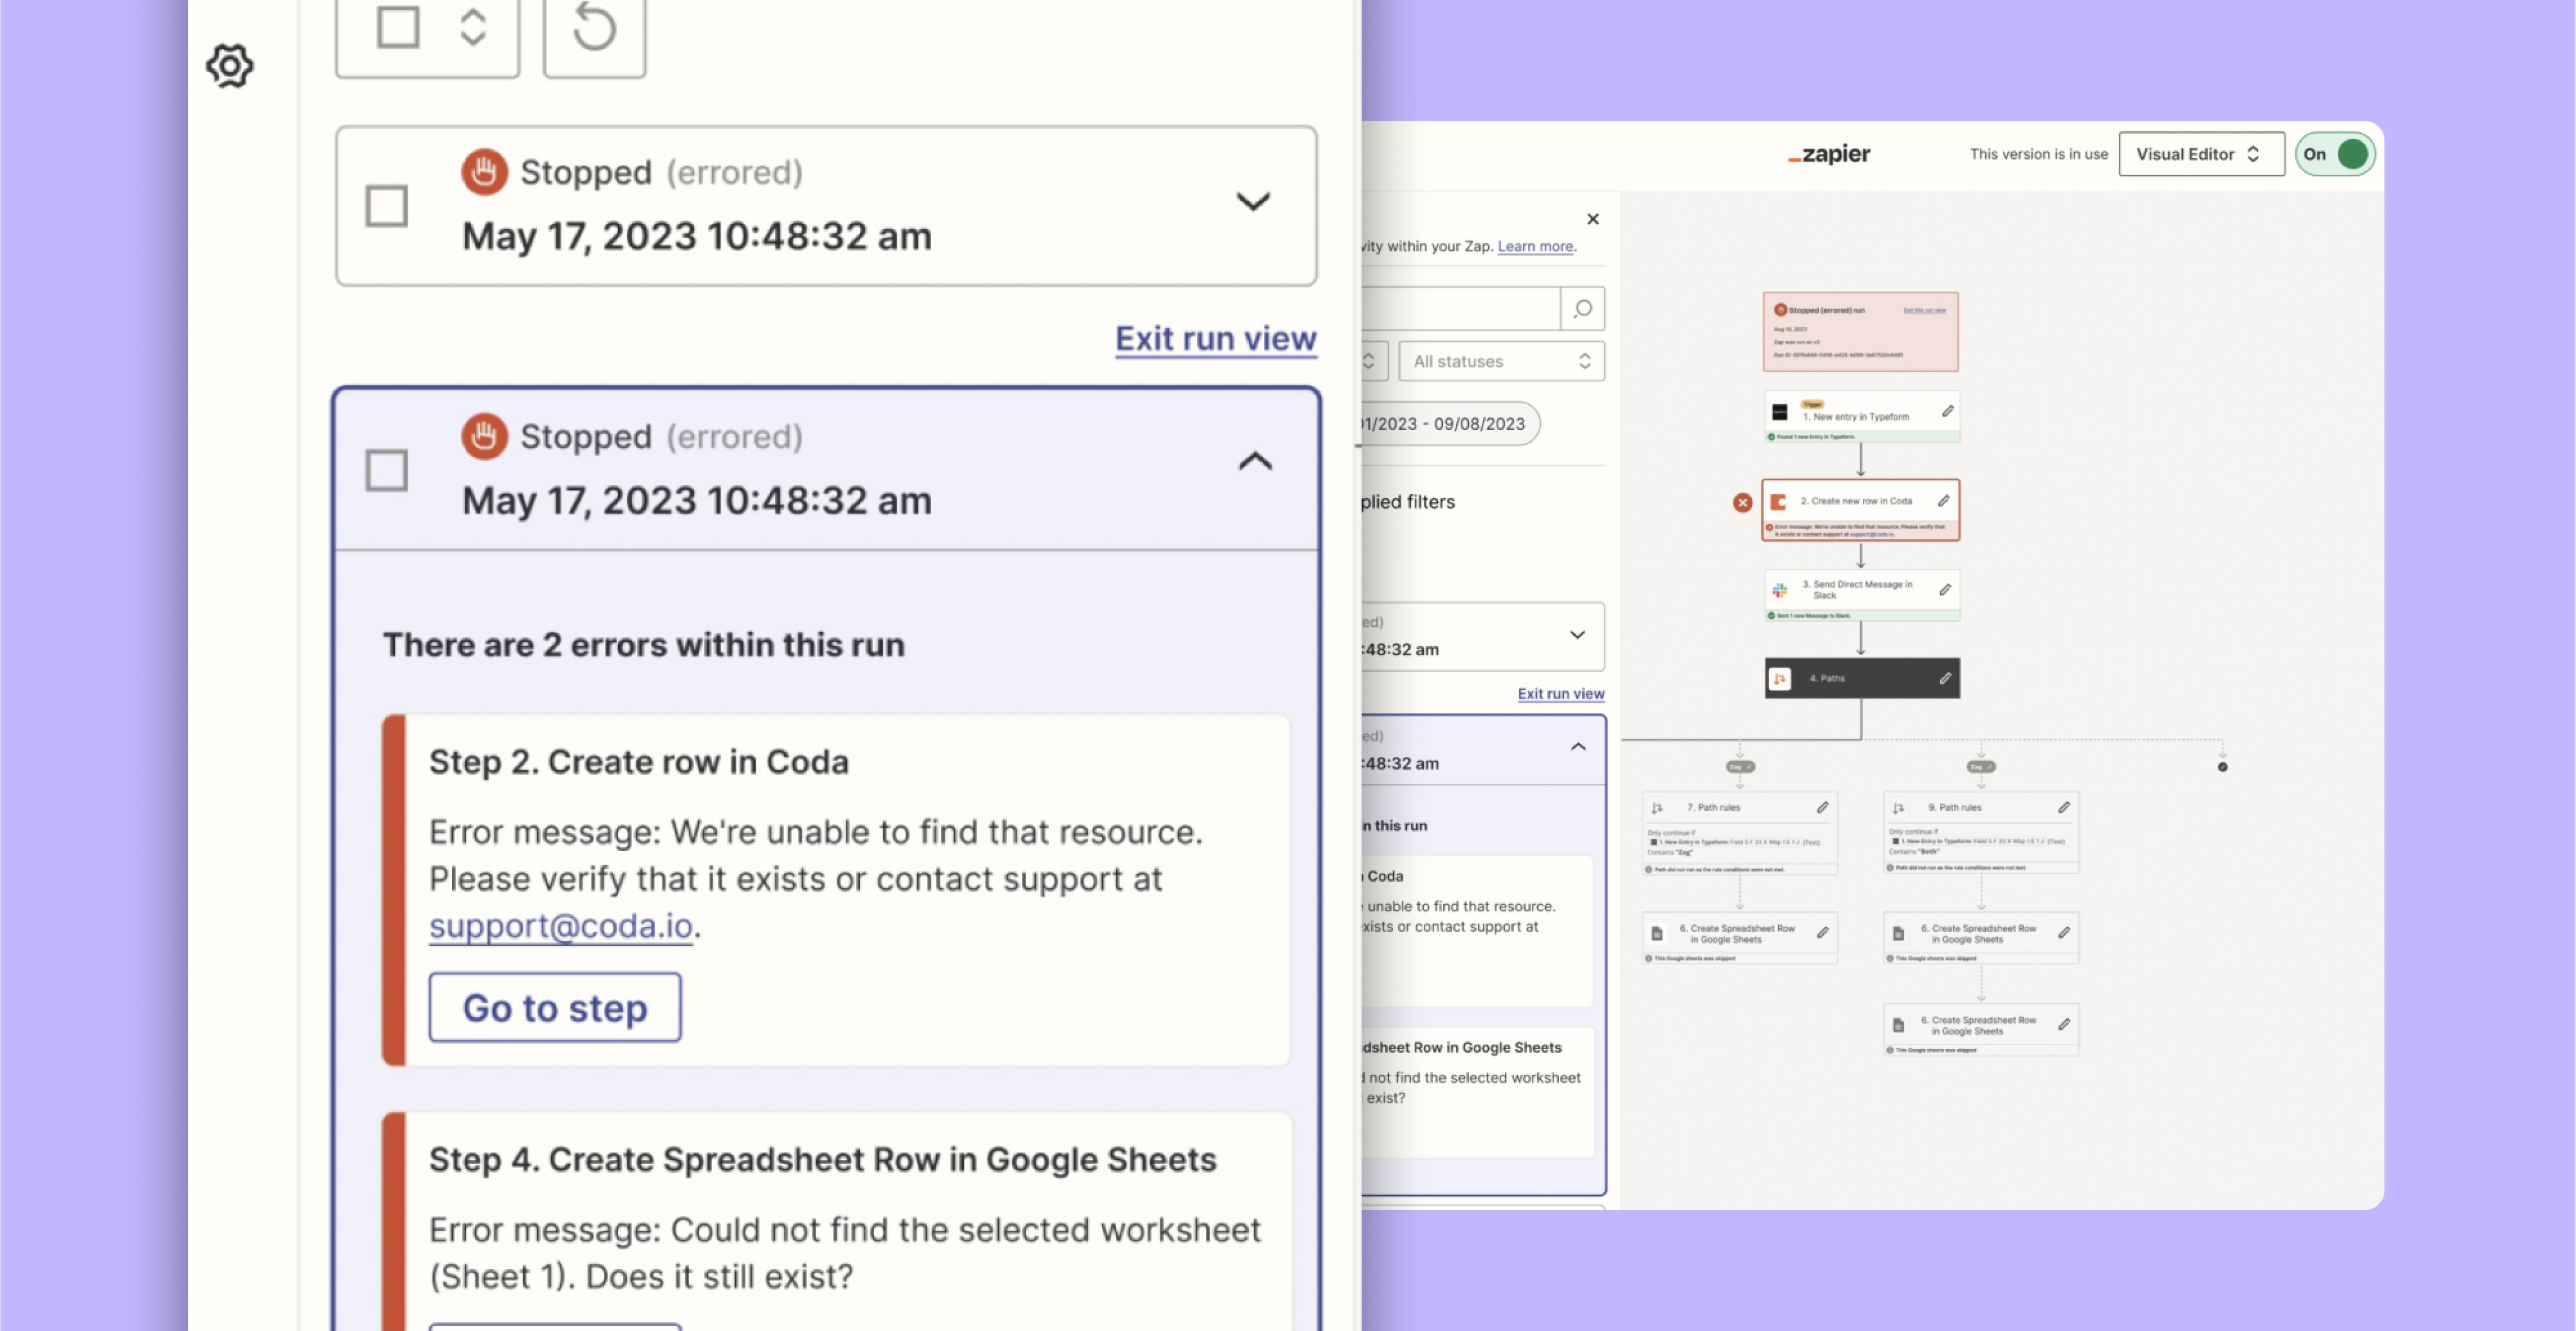Click Google Sheets icon below 7. Path rules

click(1657, 934)
